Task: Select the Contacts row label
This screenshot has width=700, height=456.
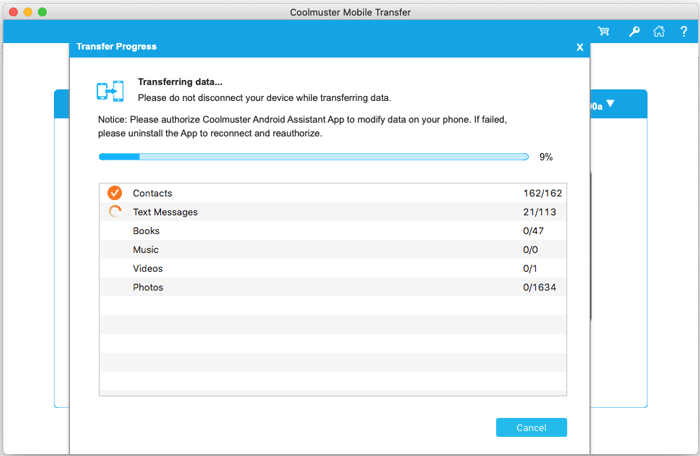Action: coord(152,193)
